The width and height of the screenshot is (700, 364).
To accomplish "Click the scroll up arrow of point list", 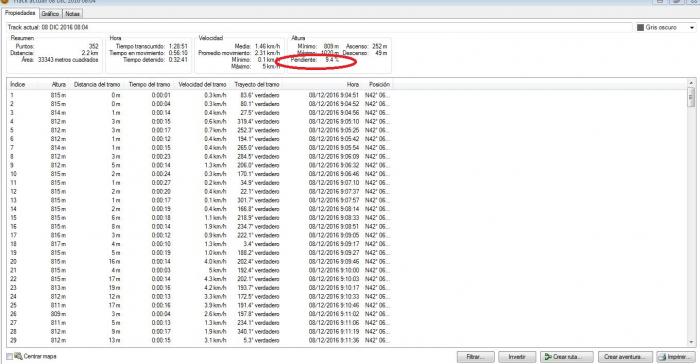I will (691, 83).
